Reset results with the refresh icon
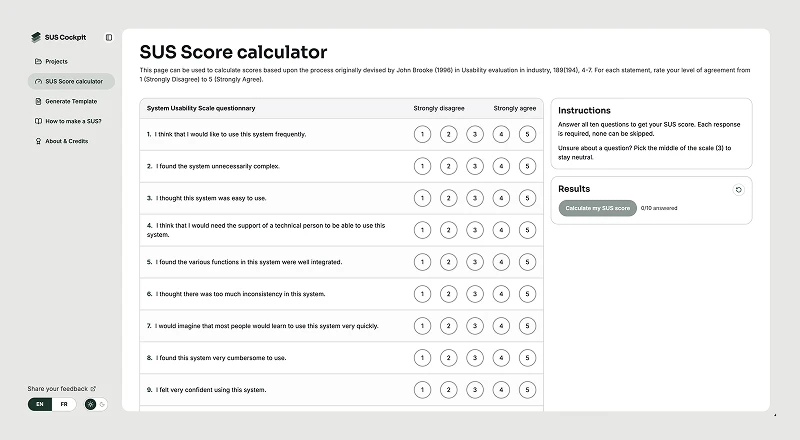 pyautogui.click(x=738, y=190)
